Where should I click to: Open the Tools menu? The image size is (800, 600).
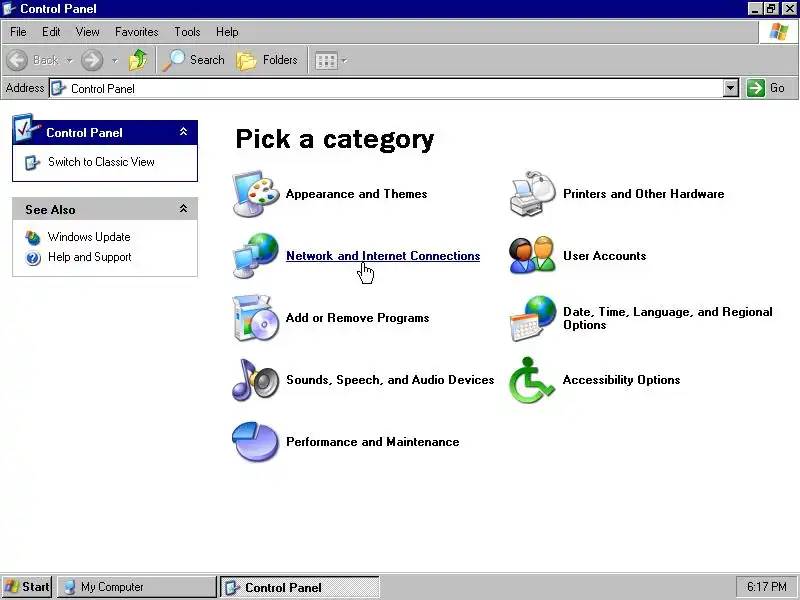(187, 32)
